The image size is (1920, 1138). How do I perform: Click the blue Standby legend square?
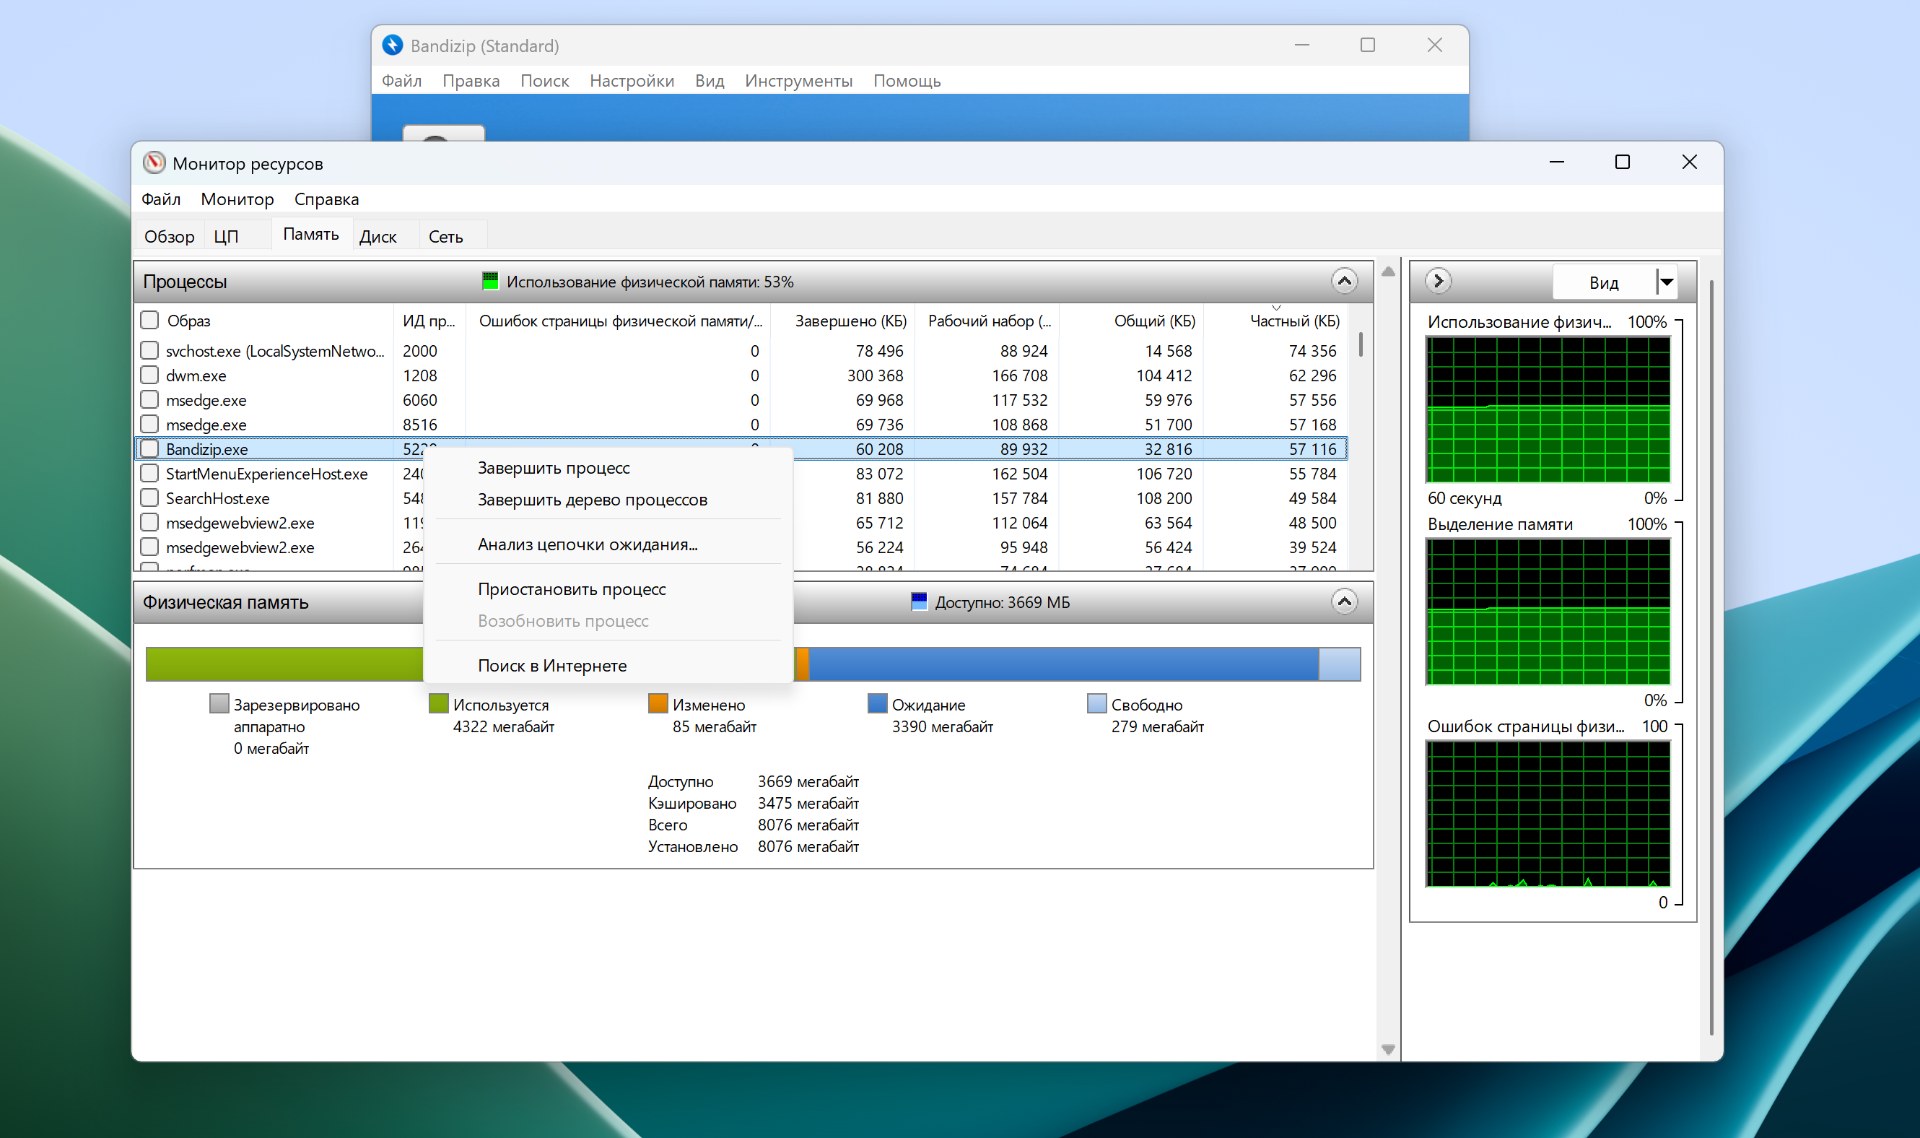point(877,704)
